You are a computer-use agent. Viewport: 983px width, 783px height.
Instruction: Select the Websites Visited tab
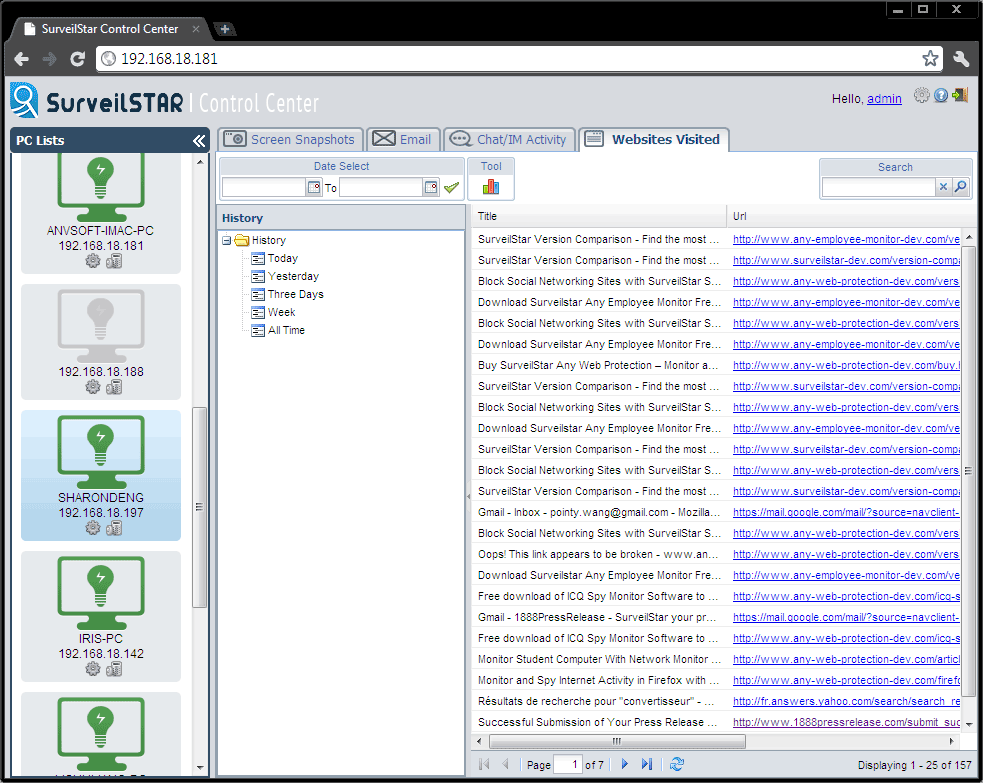(654, 139)
